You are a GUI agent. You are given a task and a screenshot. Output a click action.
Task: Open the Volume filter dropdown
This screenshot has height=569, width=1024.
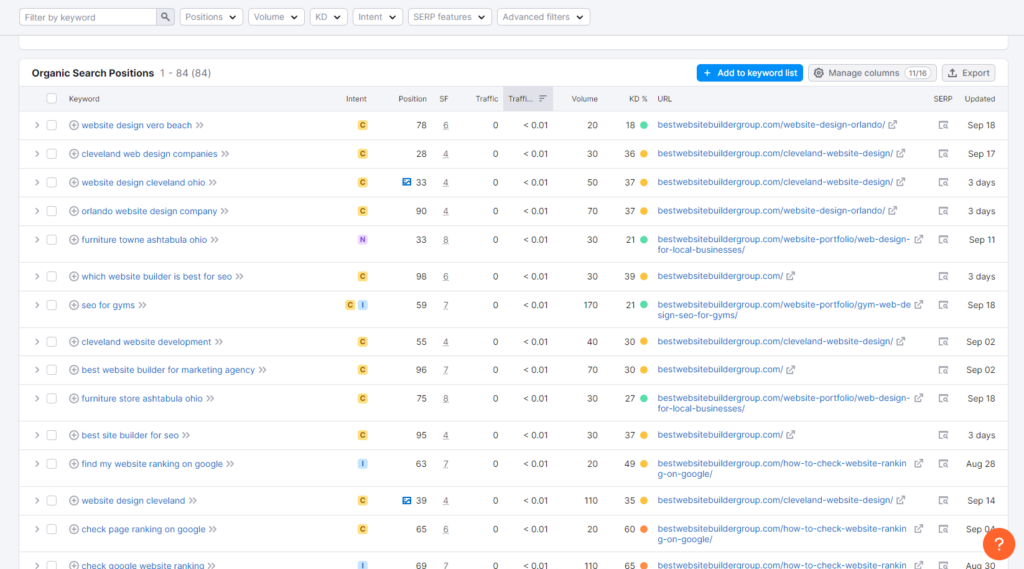276,17
